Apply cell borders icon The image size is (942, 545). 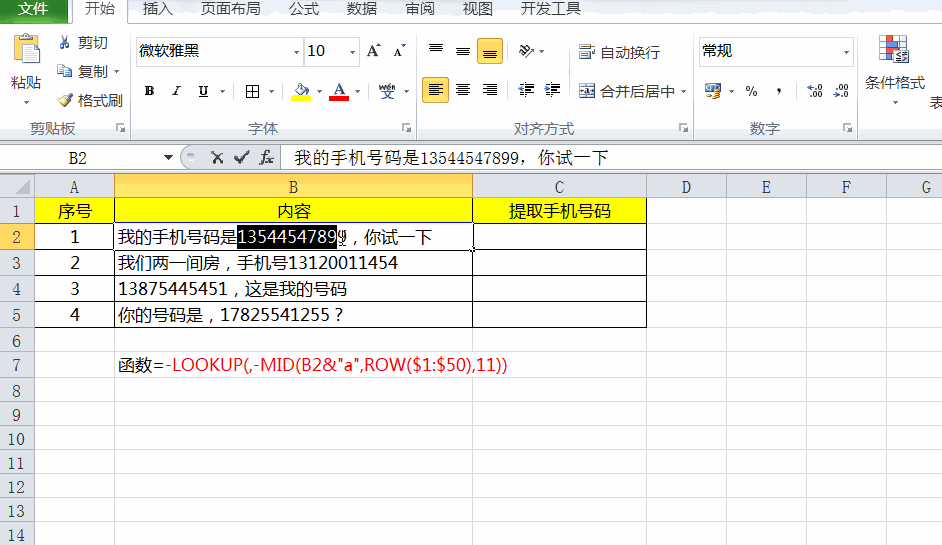[252, 91]
